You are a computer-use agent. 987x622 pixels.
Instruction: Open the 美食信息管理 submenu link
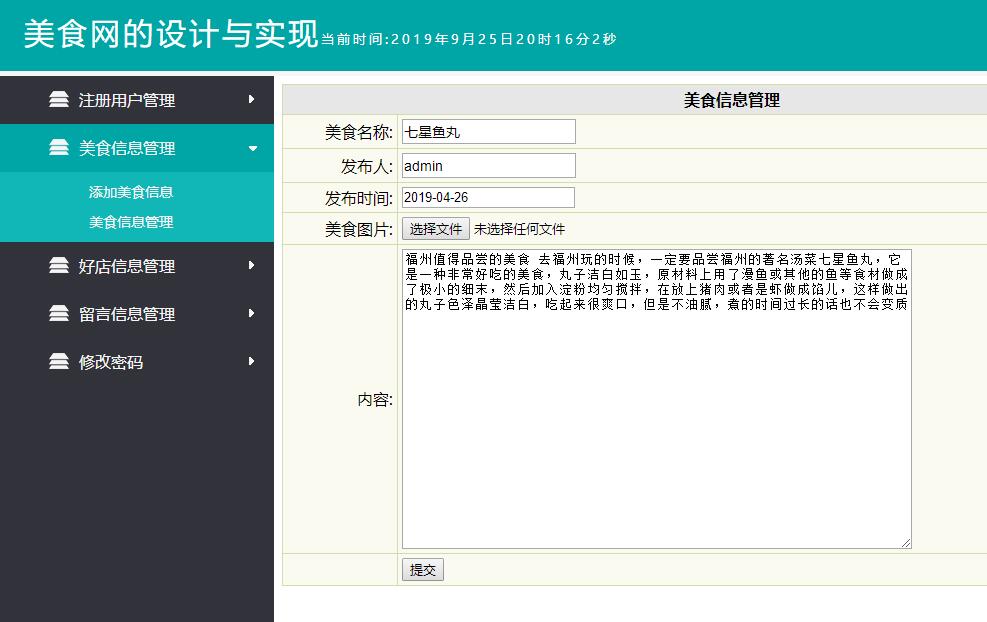coord(131,222)
